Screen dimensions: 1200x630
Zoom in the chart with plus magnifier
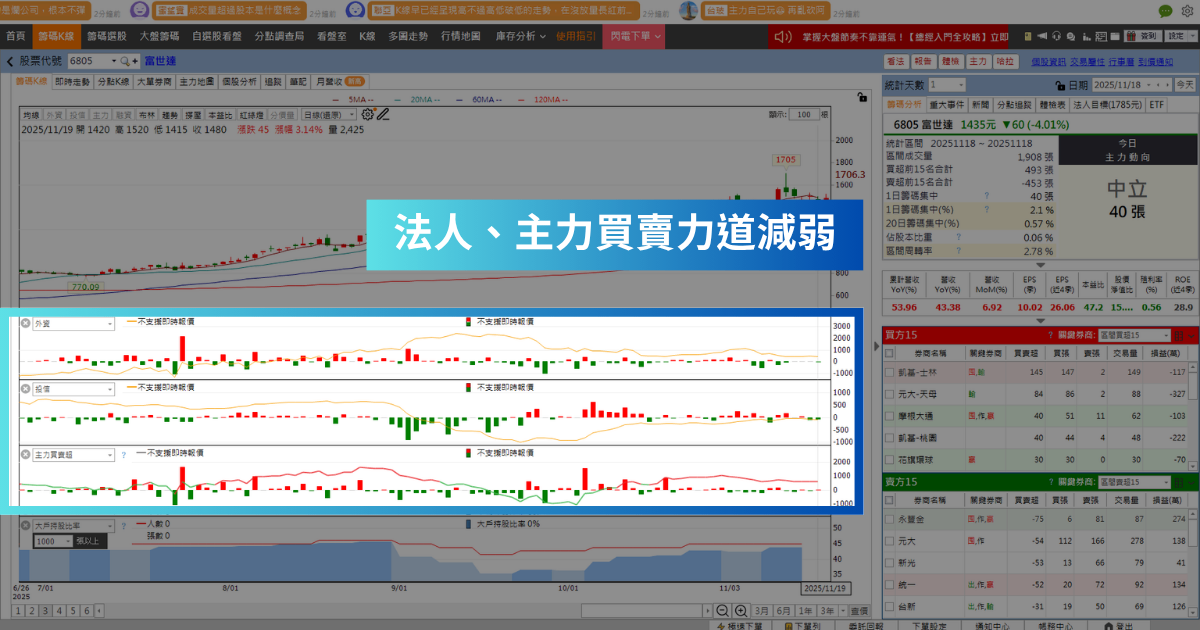741,610
